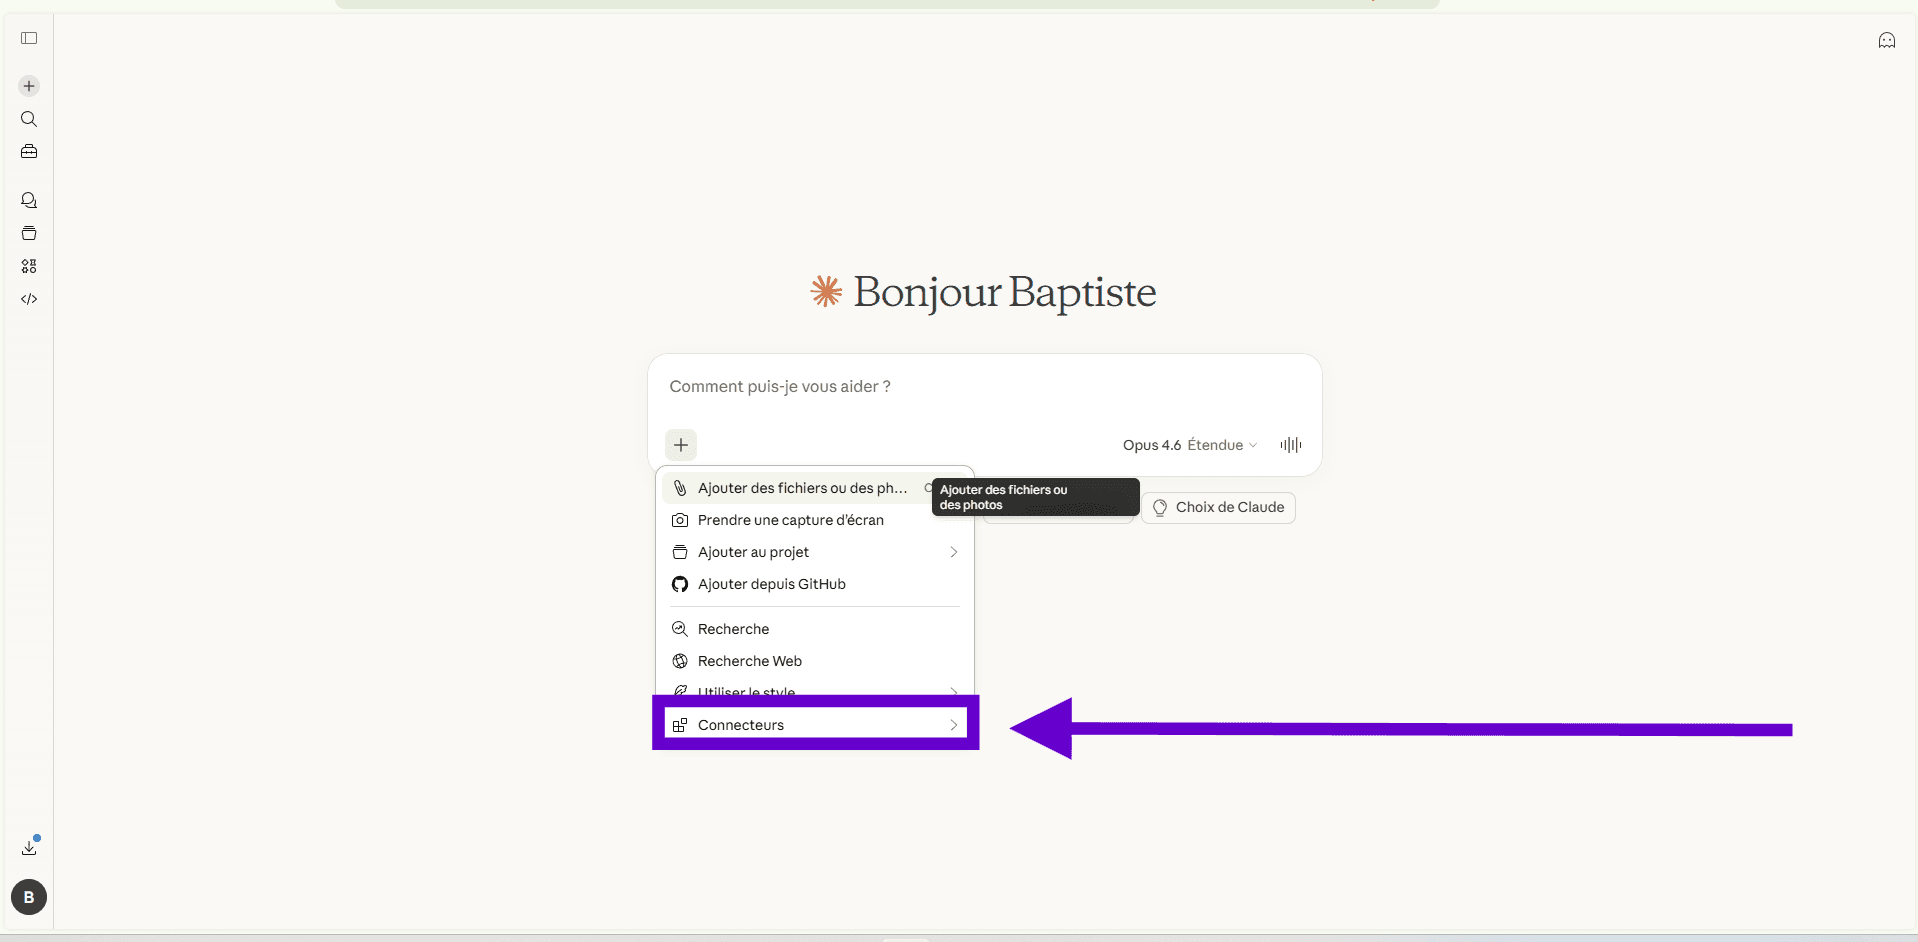Expand chevron next to 'Ajouter au projet'
1918x942 pixels.
coord(954,552)
